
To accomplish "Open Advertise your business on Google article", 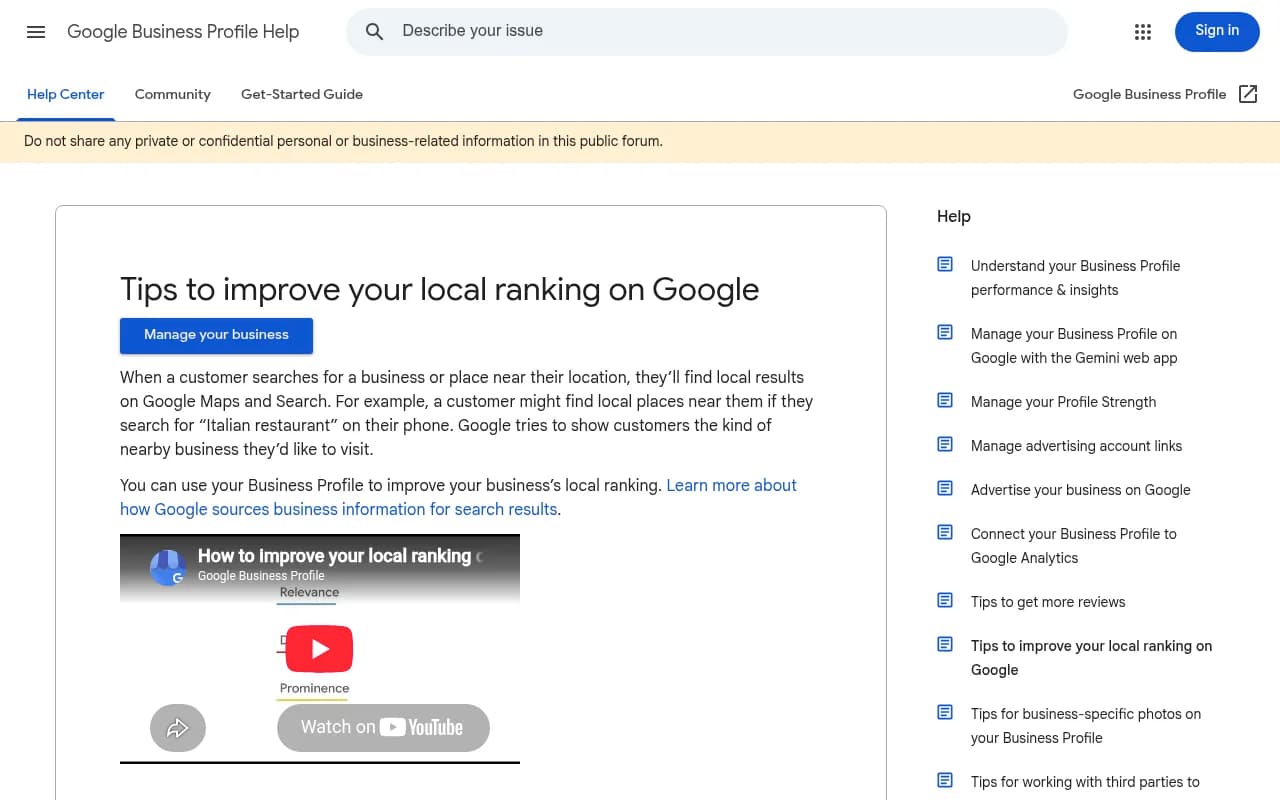I will pyautogui.click(x=1080, y=490).
